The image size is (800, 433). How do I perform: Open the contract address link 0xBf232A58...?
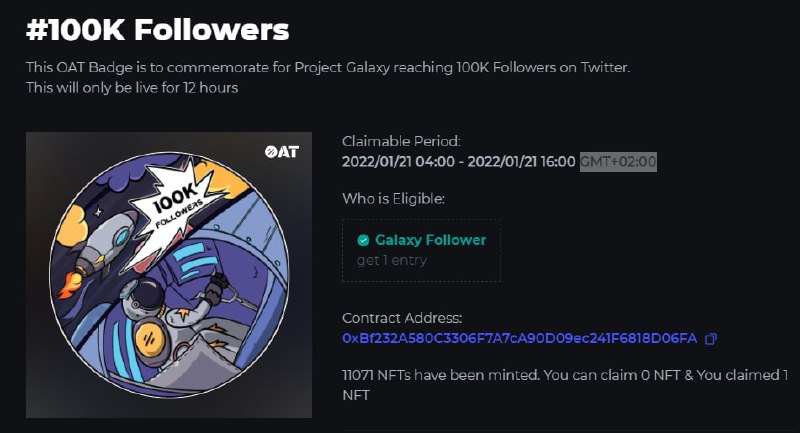[519, 338]
